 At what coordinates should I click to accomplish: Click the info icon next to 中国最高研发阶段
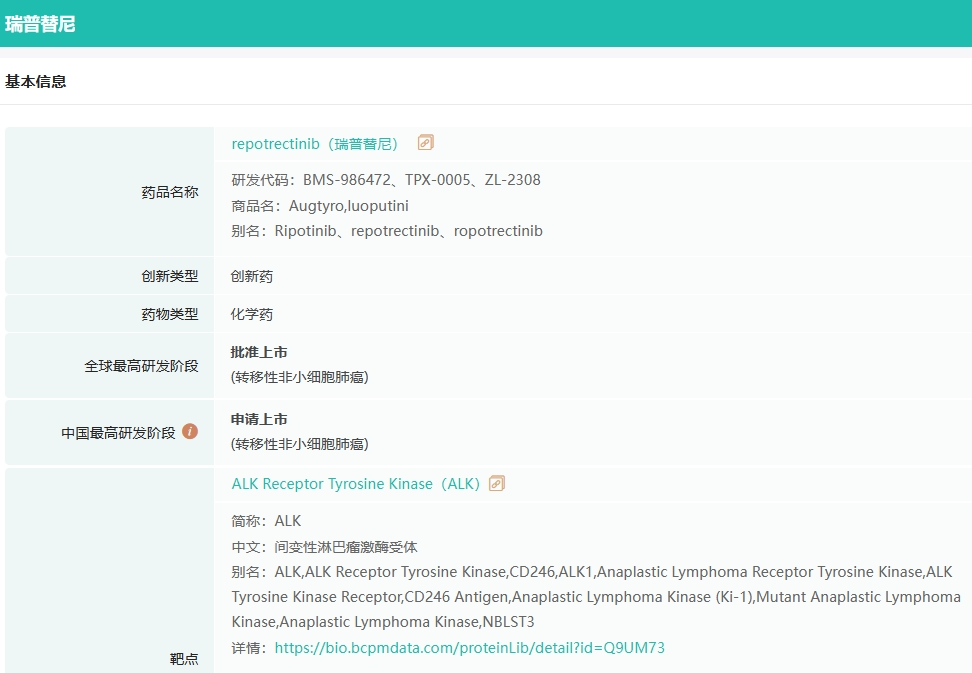pos(190,432)
